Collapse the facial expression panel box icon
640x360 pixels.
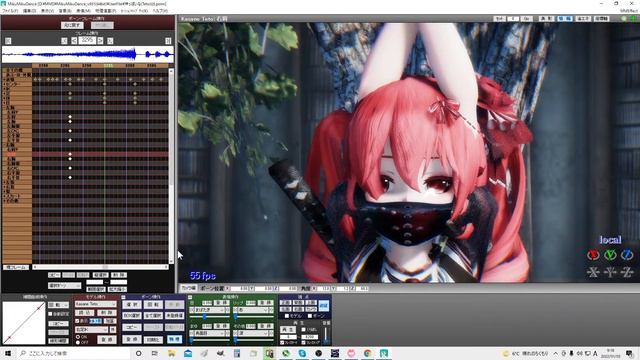[190, 297]
